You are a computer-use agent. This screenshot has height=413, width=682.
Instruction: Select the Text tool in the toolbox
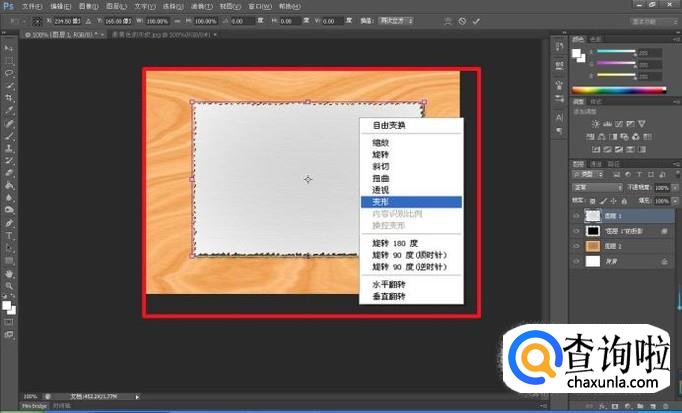(x=9, y=235)
